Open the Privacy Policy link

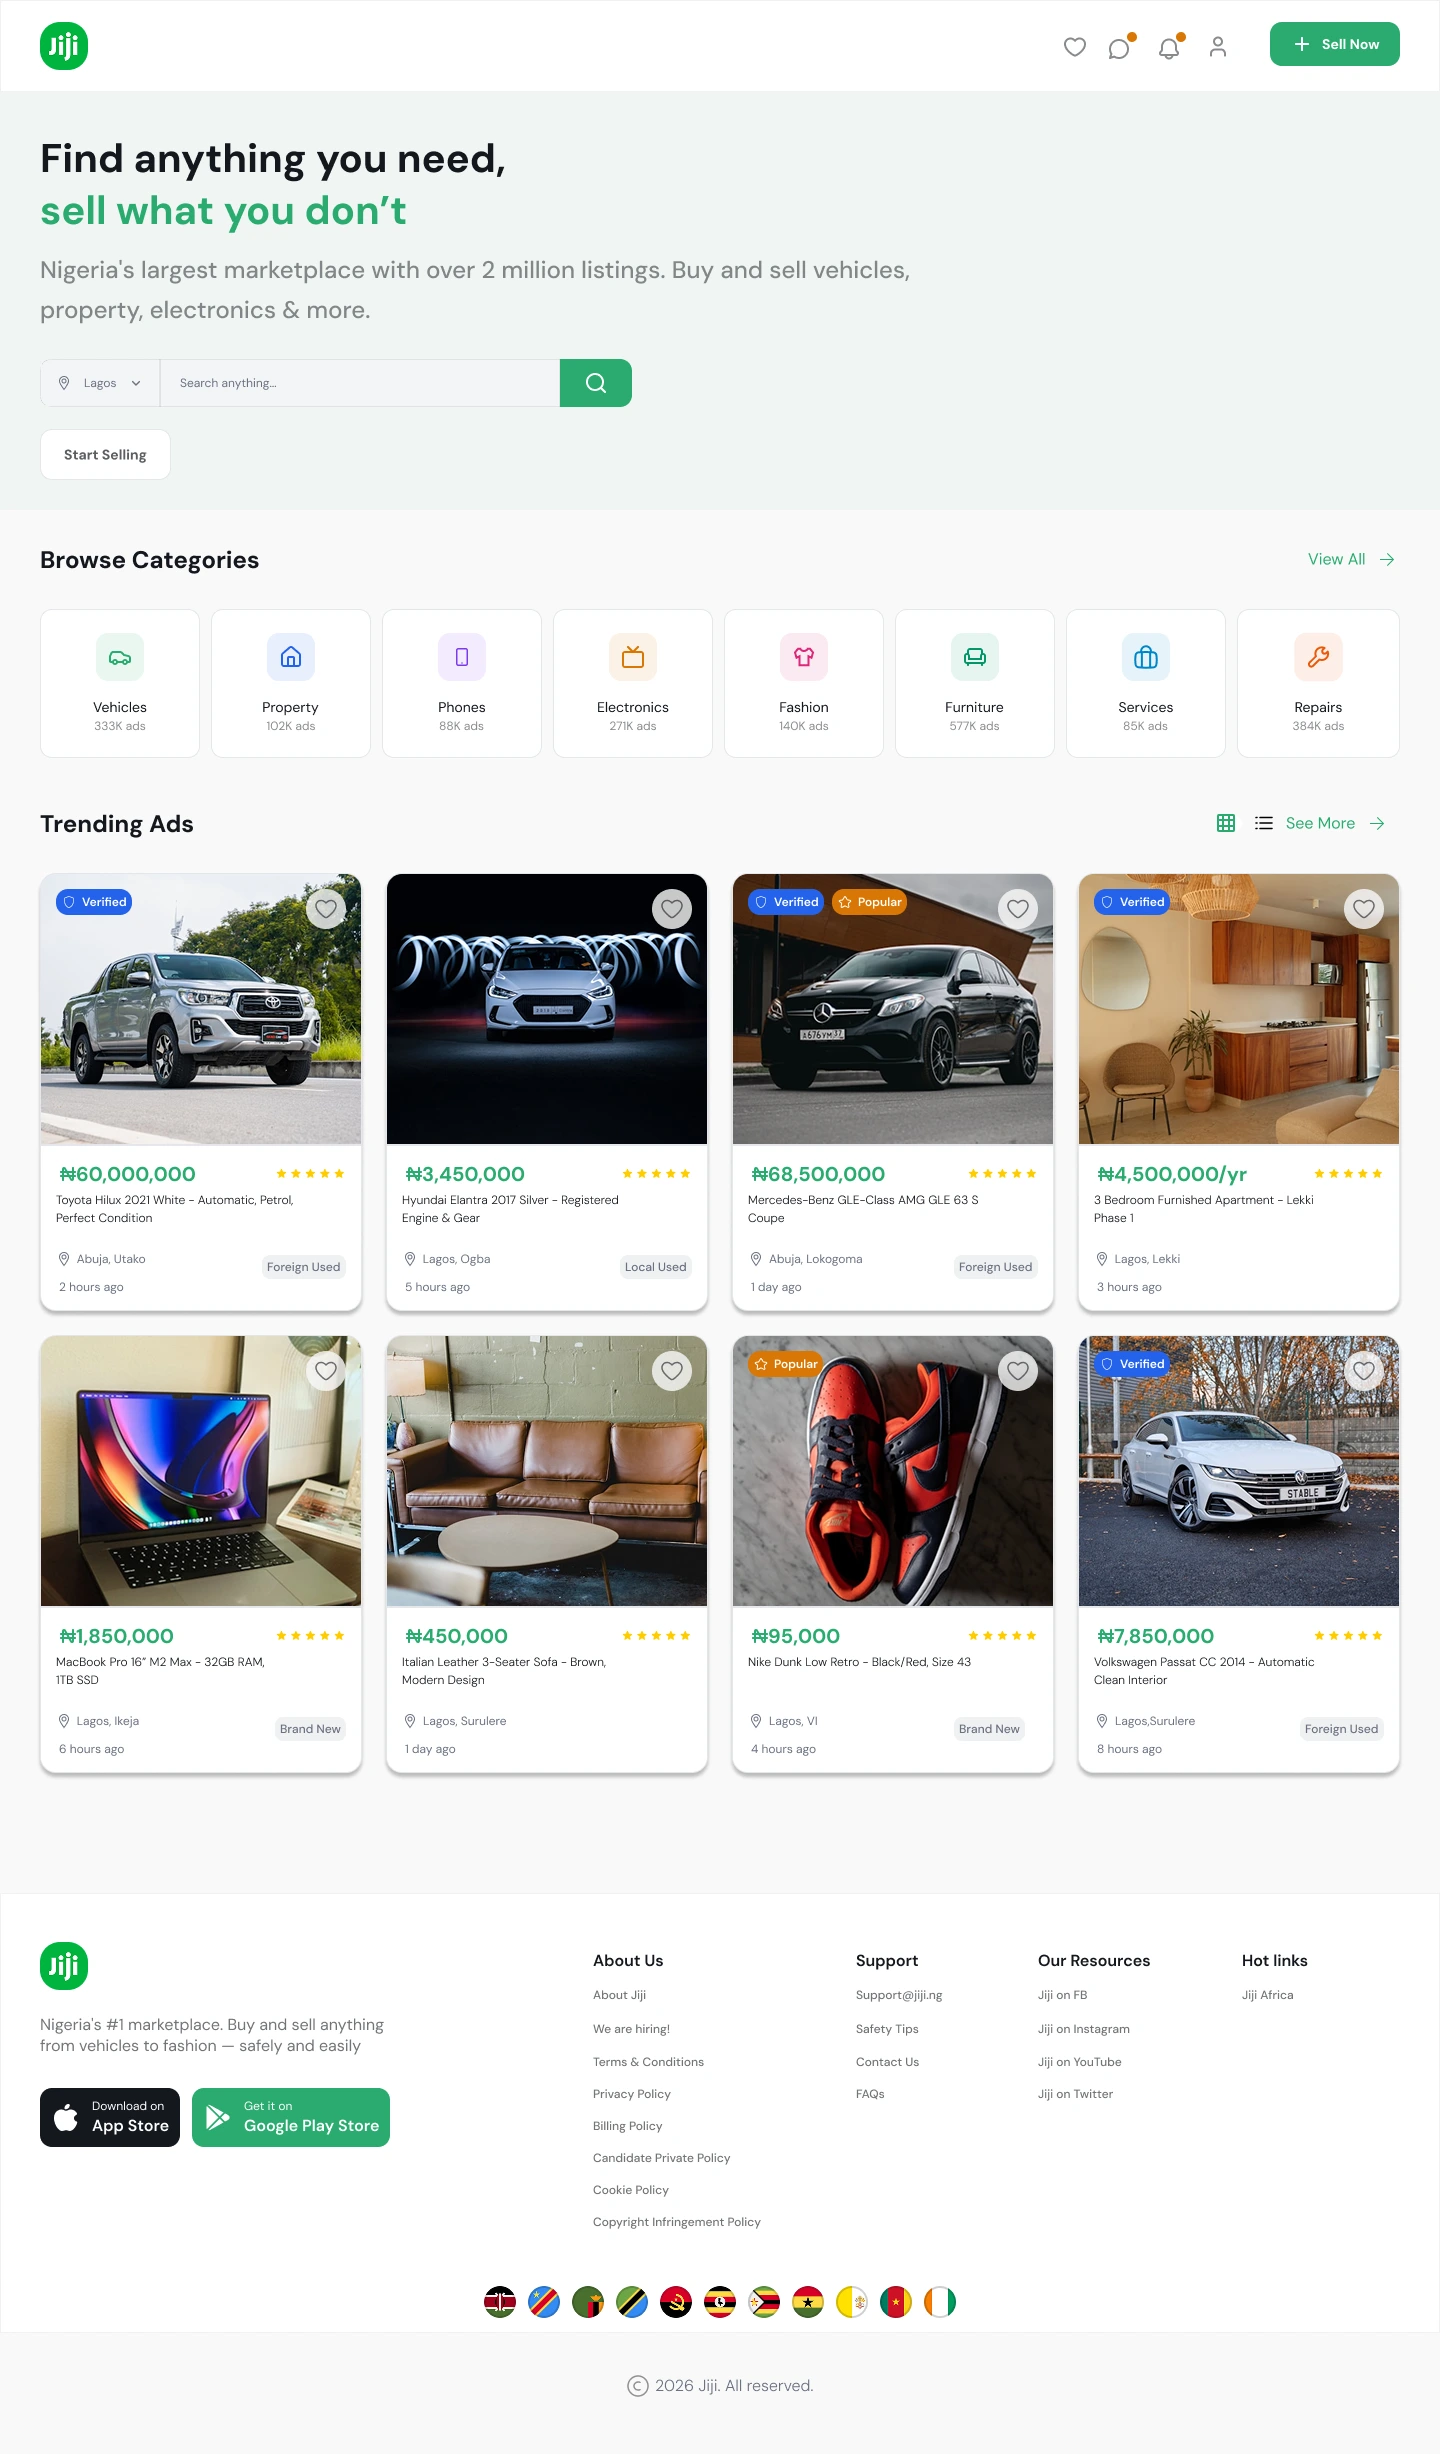(x=632, y=2094)
